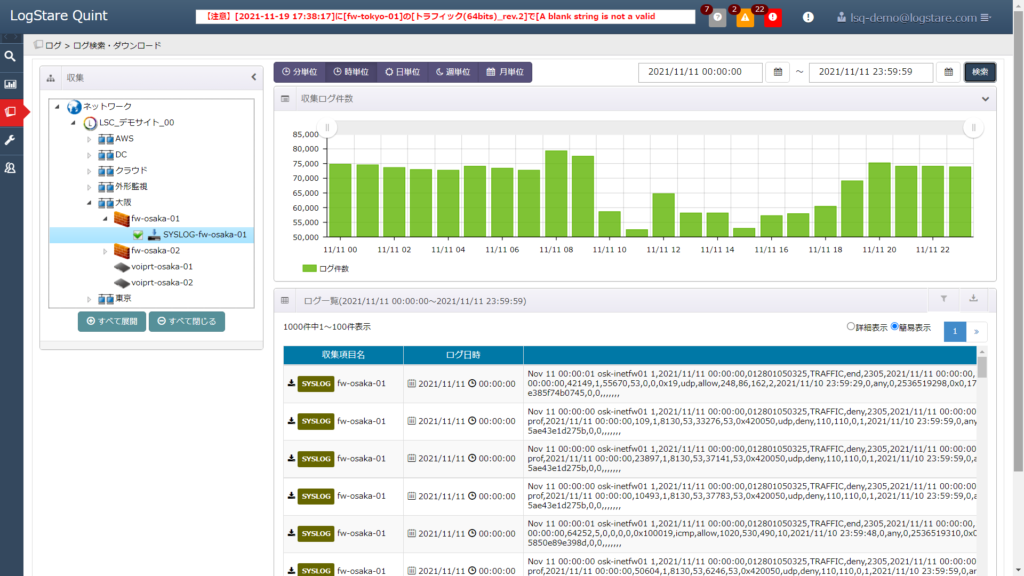The height and width of the screenshot is (576, 1024).
Task: Select the 詳細表示 radio button
Action: (850, 327)
